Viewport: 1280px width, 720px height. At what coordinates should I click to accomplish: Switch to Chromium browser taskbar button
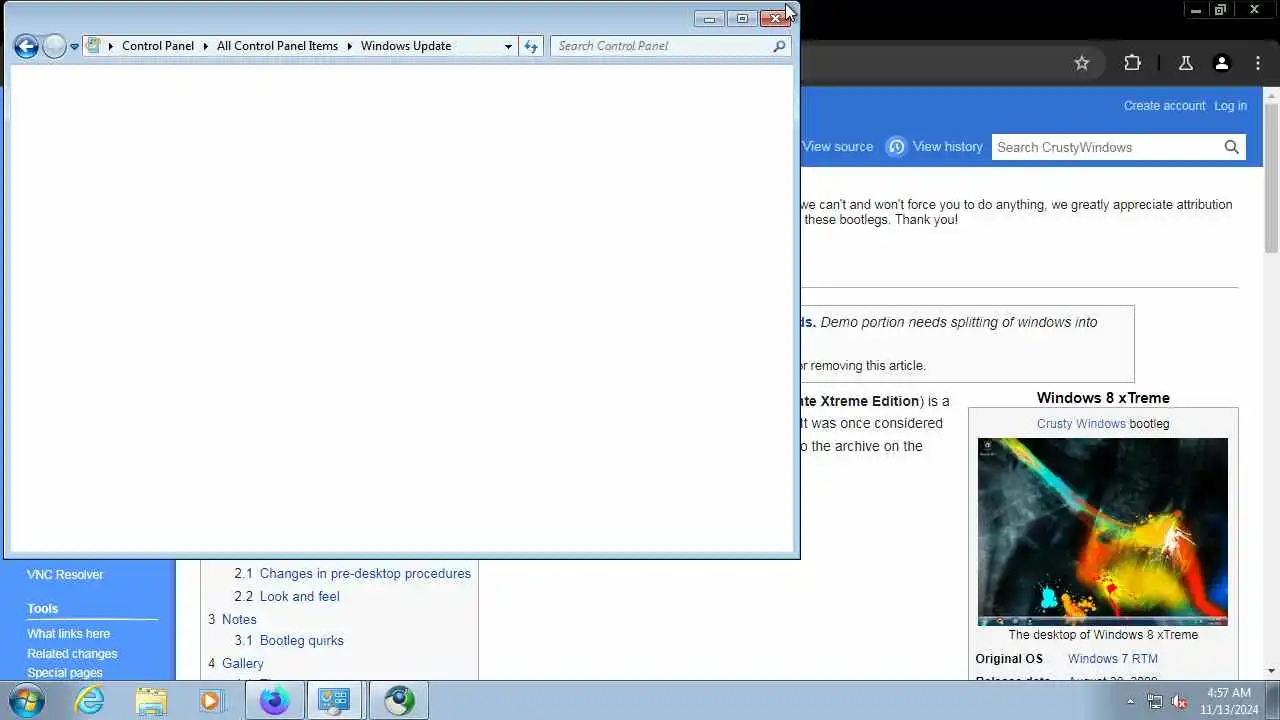[399, 701]
